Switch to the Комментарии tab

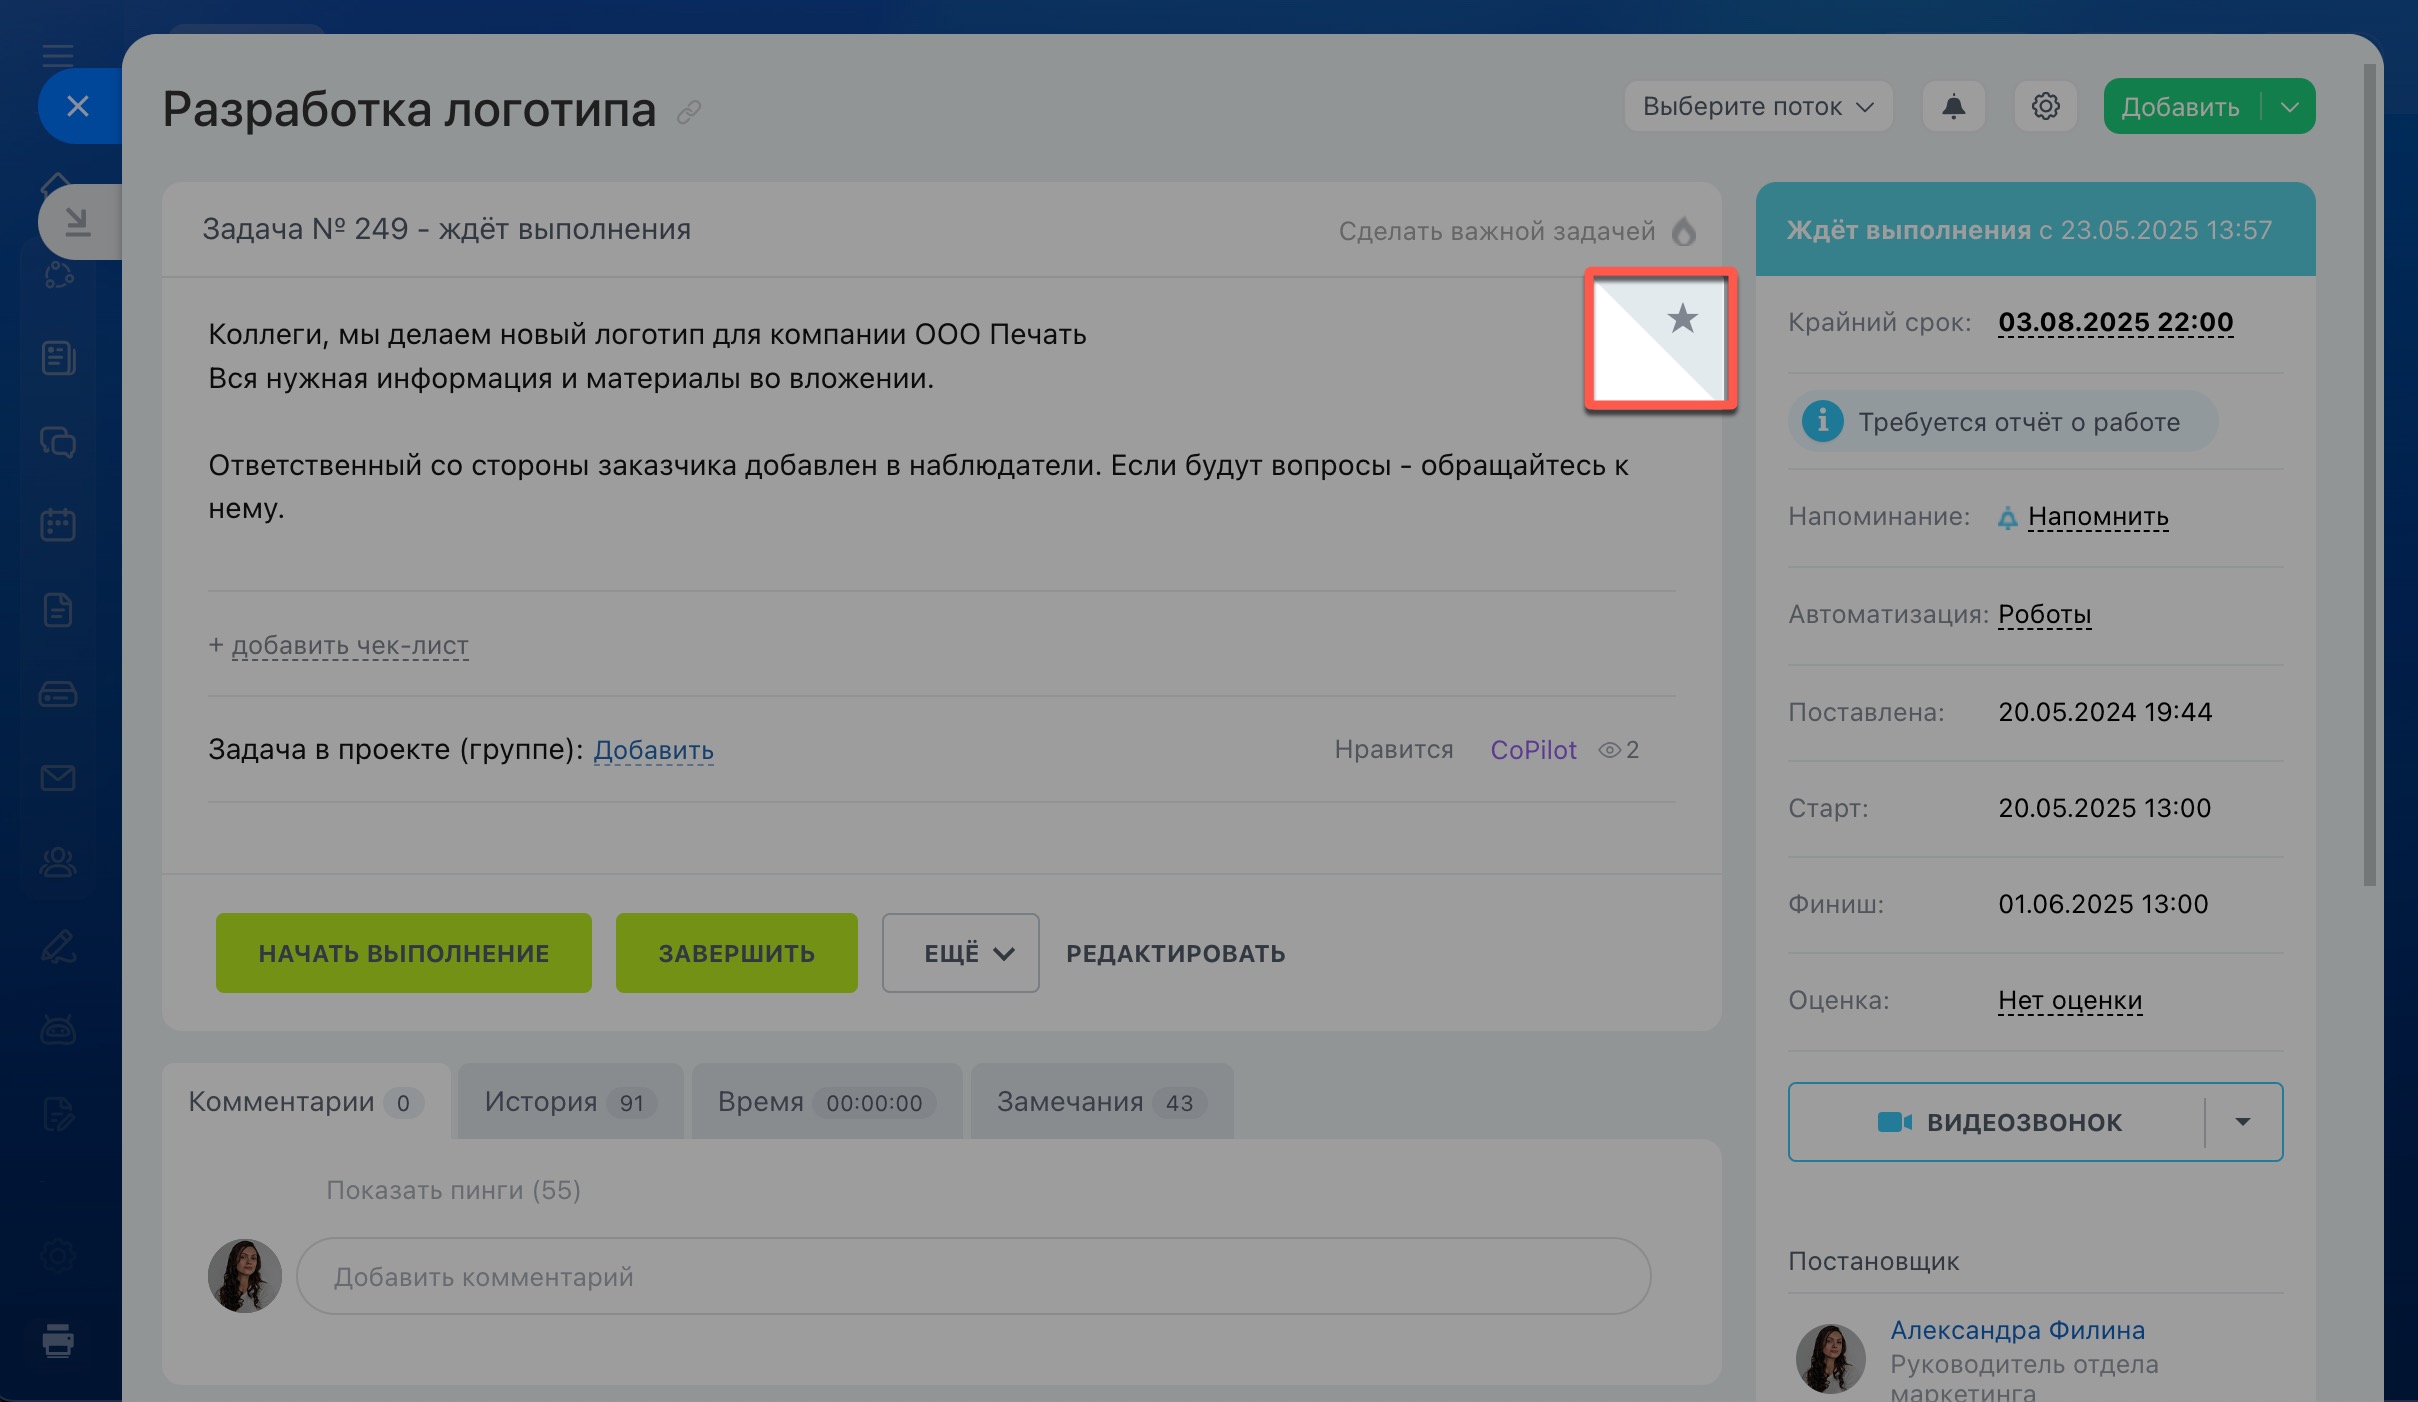tap(306, 1102)
